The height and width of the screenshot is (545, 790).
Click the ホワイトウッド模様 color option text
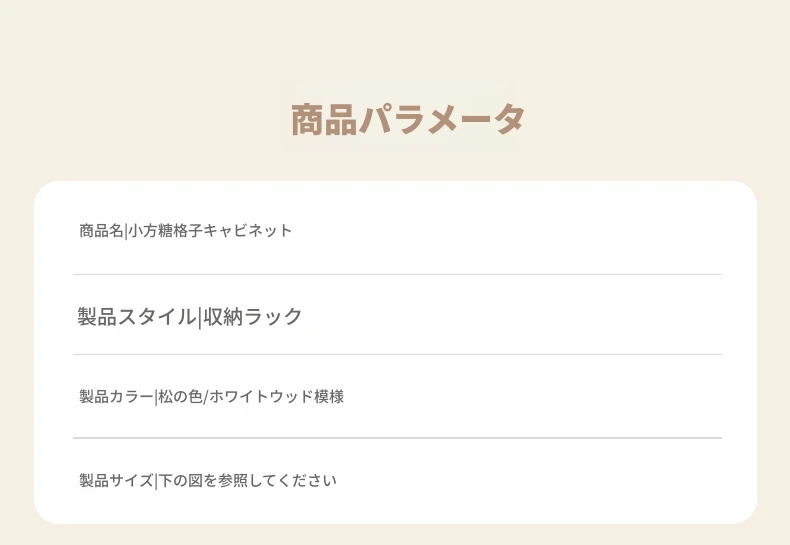click(277, 396)
